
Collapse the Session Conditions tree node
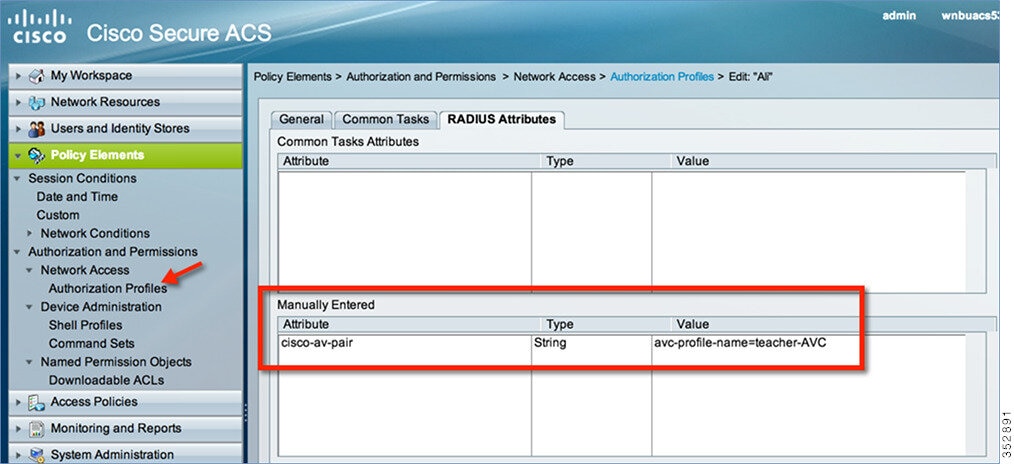[x=17, y=178]
